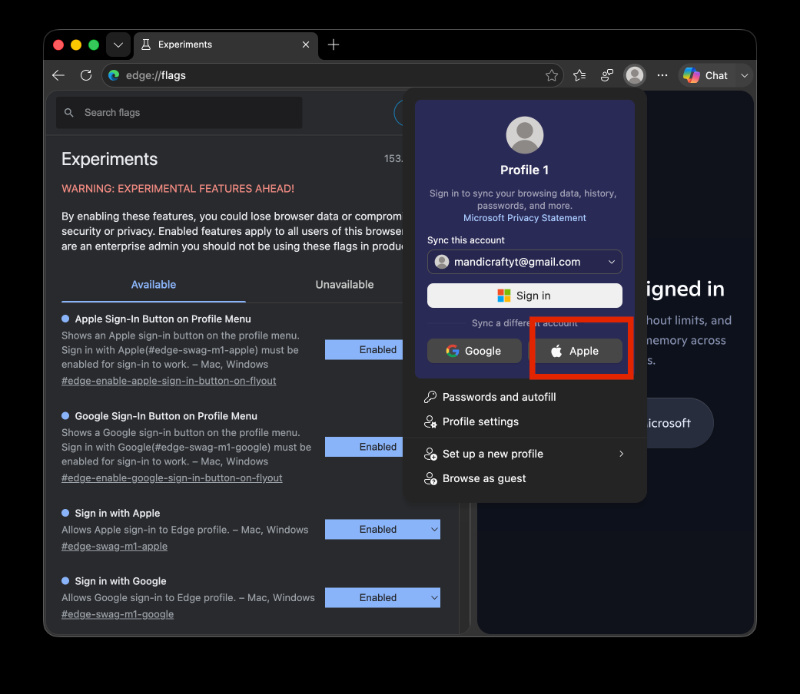Open Passwords and autofill

[x=524, y=397]
